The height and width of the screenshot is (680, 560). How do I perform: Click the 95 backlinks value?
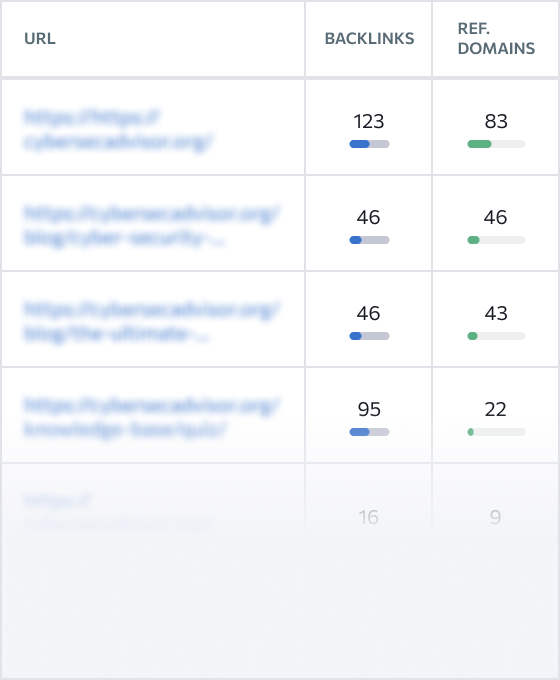[369, 409]
